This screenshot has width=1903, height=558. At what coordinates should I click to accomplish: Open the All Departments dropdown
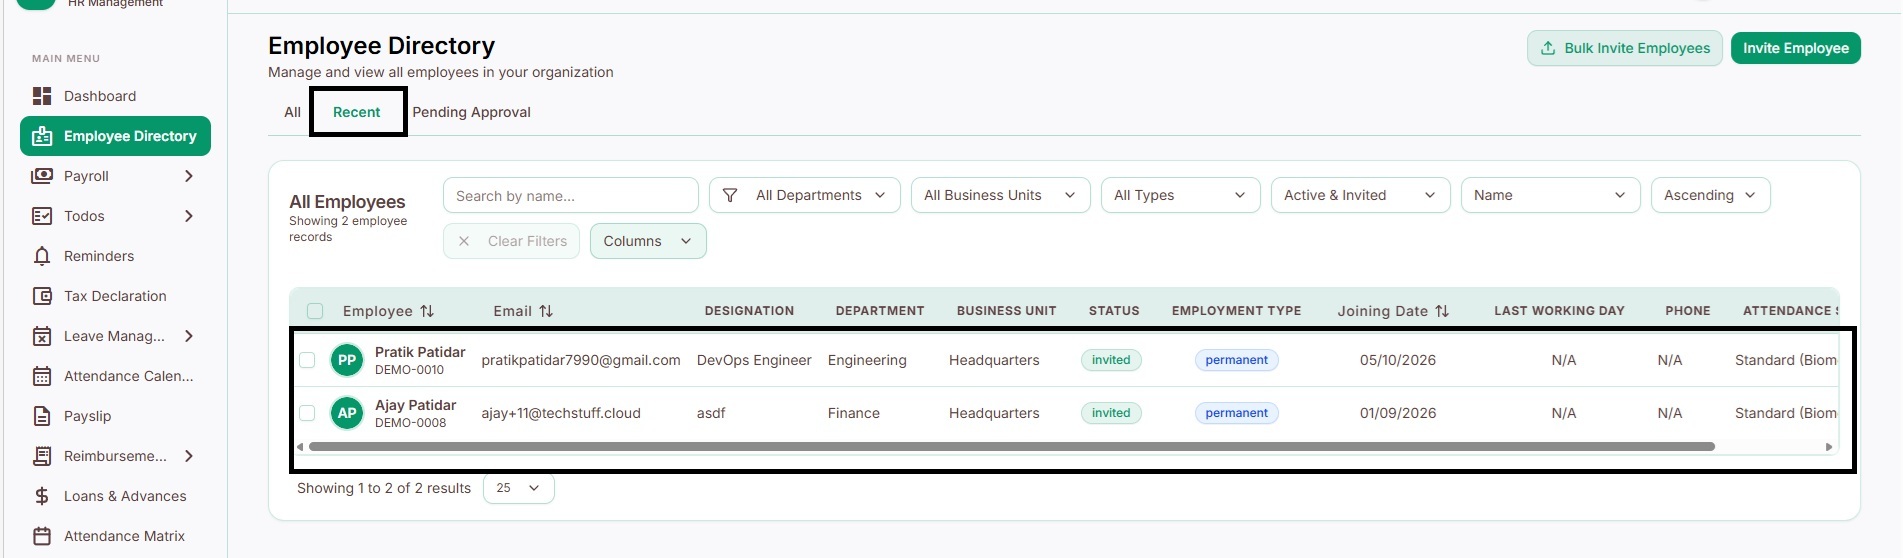(x=805, y=195)
